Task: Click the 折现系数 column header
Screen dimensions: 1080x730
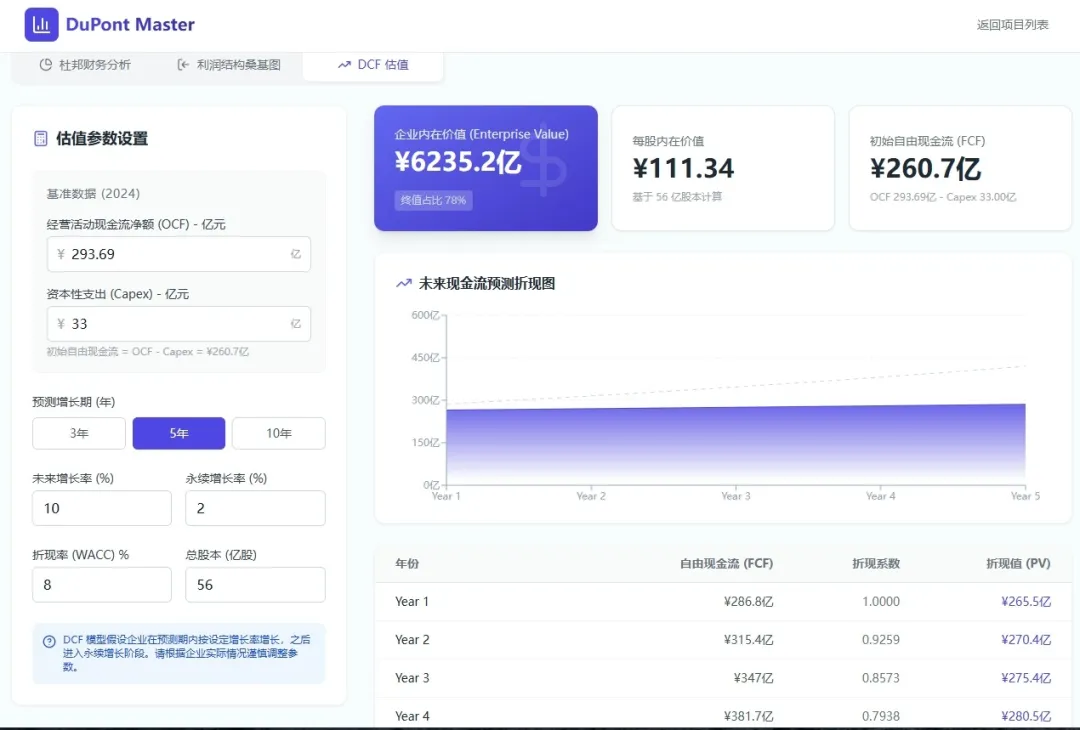Action: point(876,563)
